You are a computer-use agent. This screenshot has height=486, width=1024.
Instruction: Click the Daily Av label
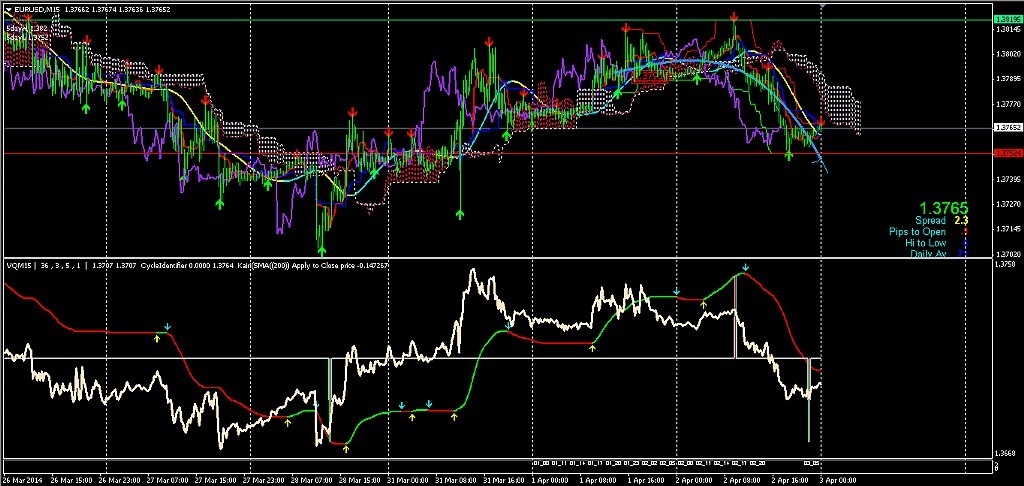(x=927, y=253)
